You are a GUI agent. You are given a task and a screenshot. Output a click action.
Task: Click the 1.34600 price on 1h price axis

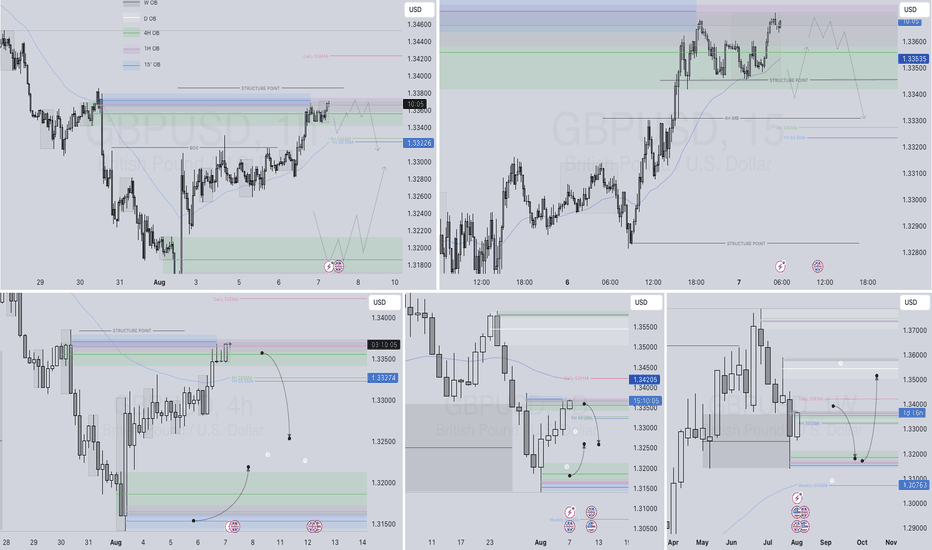pyautogui.click(x=419, y=25)
